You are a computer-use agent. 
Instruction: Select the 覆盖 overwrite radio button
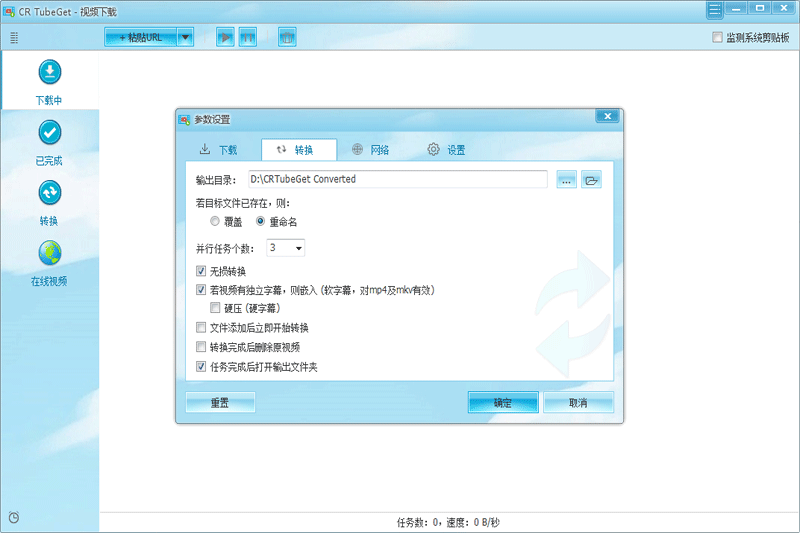[215, 221]
